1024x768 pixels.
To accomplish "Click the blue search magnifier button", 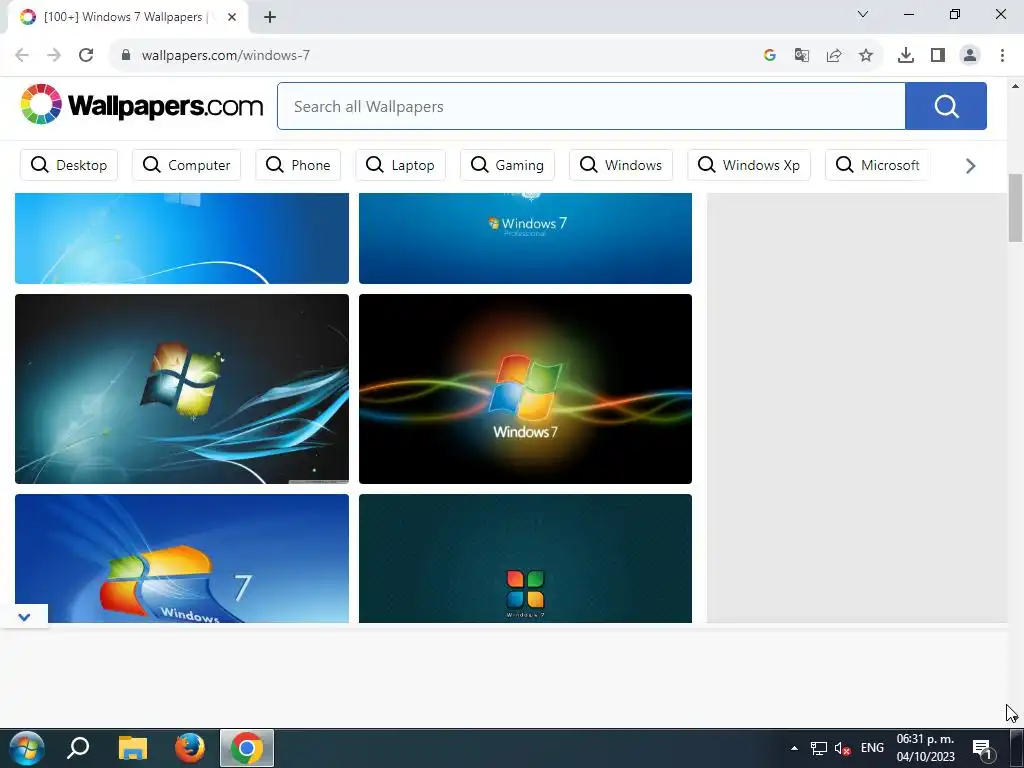I will (x=946, y=106).
